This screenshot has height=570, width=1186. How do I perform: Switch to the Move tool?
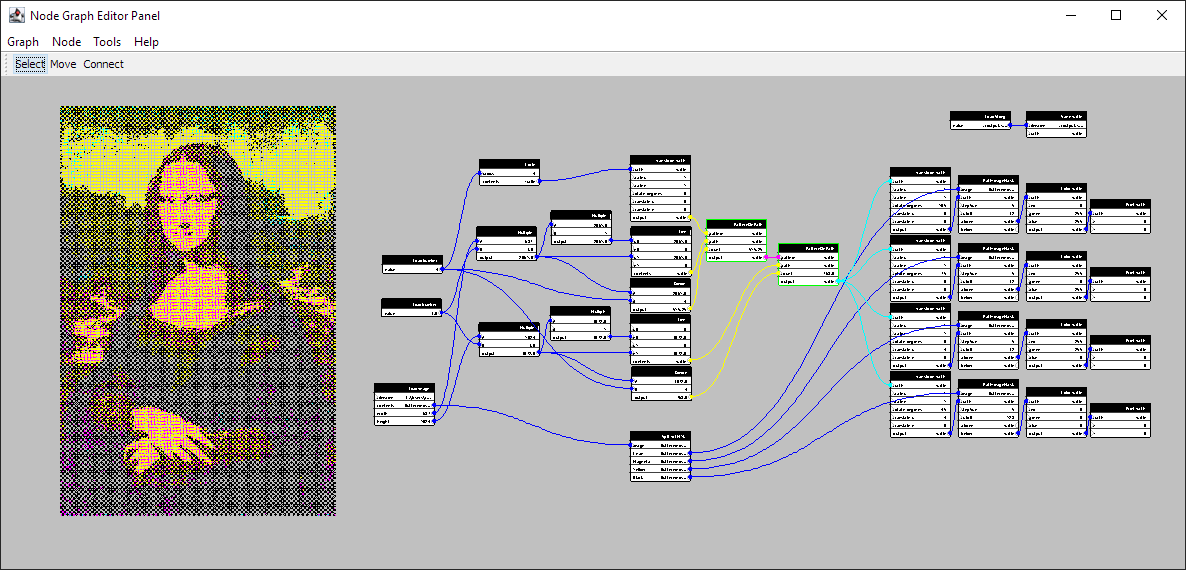click(x=63, y=64)
